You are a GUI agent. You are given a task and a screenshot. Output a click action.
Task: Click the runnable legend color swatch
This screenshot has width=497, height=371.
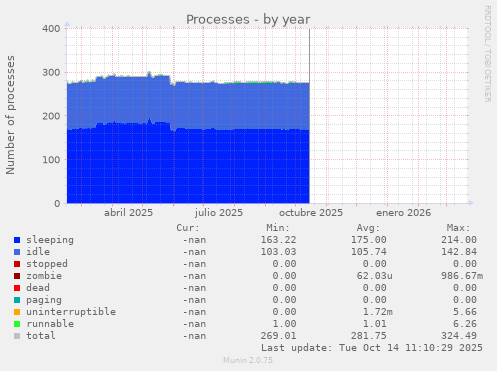[x=17, y=324]
